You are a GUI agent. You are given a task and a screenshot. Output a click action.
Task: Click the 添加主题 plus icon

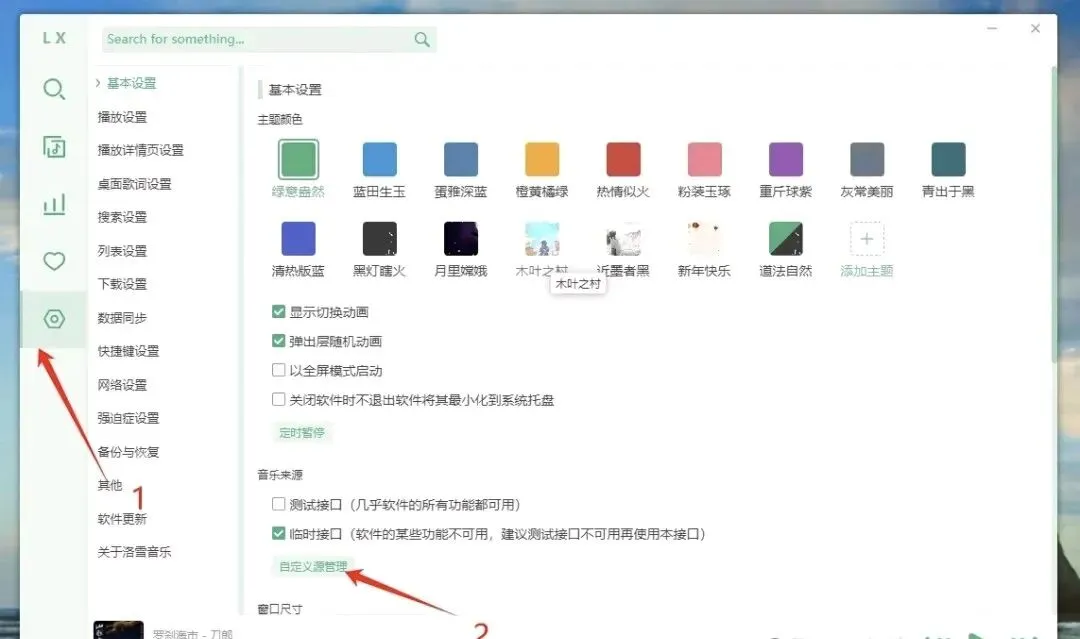(867, 238)
